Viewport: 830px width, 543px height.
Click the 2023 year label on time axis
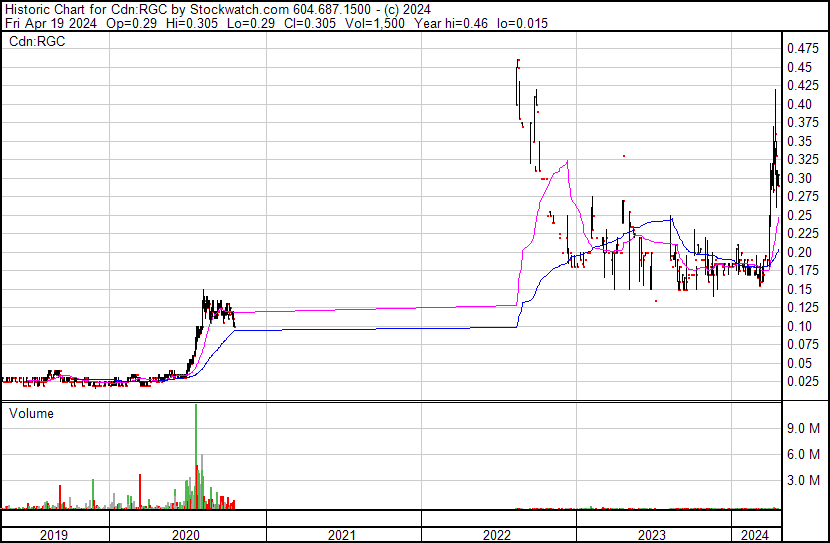(x=652, y=535)
